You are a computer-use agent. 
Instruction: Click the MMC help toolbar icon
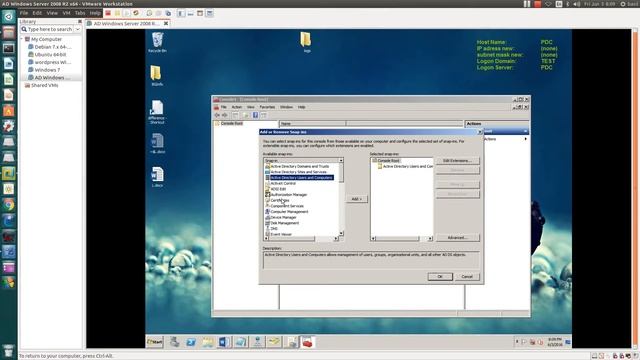pos(255,116)
